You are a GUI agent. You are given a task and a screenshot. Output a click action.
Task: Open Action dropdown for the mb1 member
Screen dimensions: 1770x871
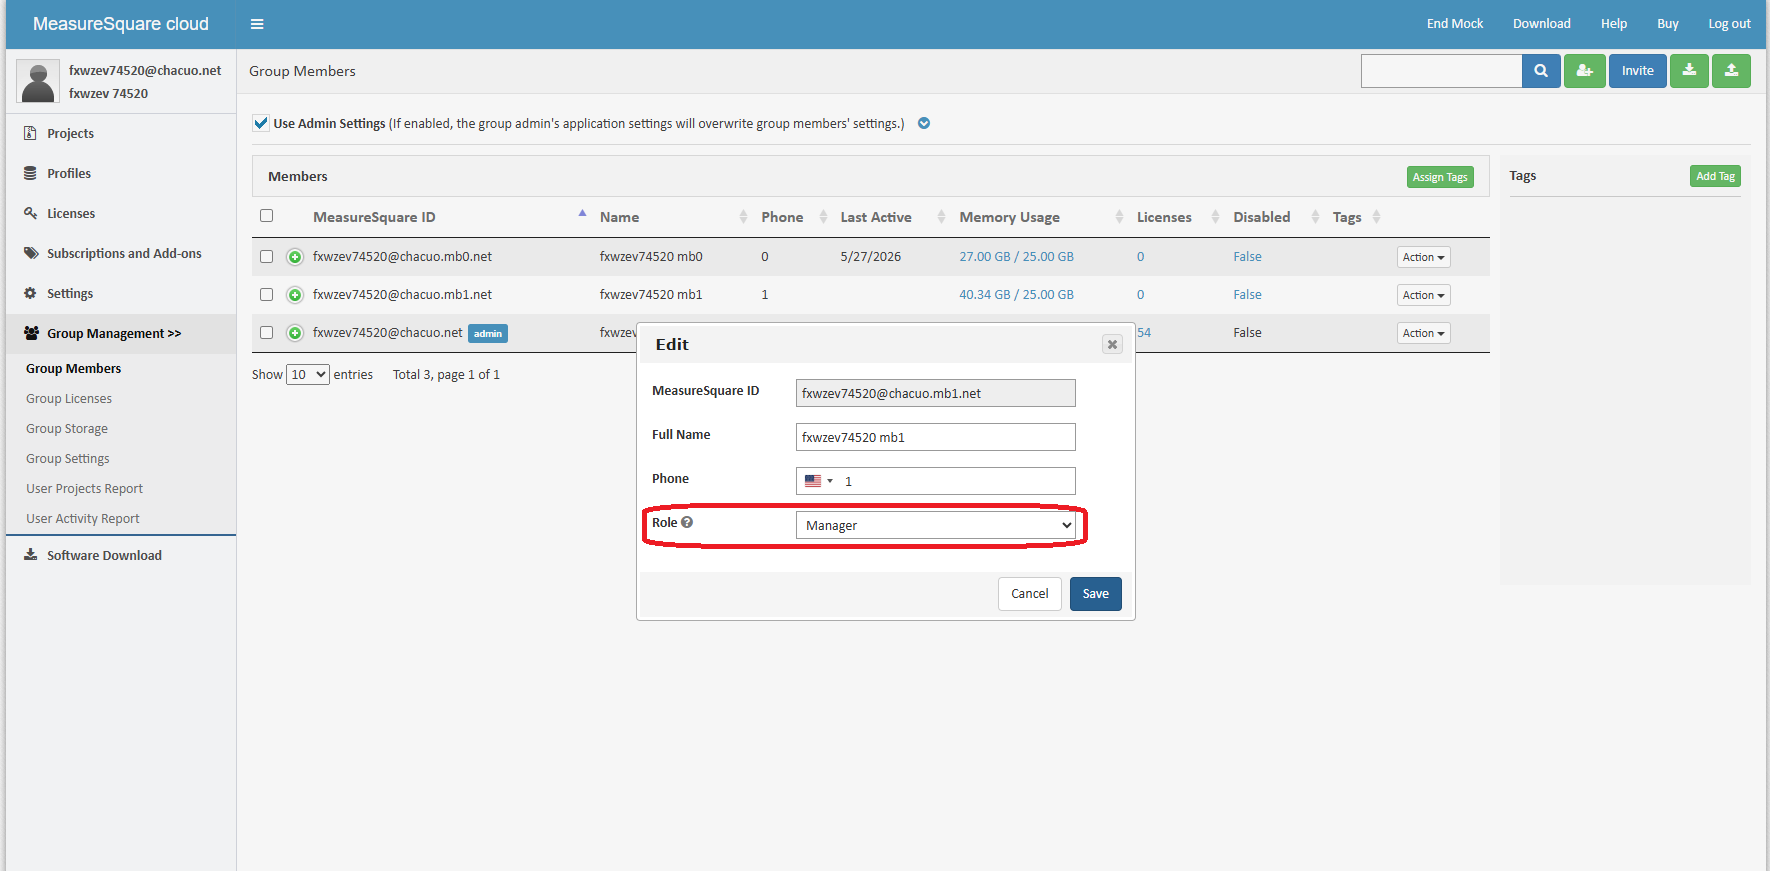tap(1423, 295)
